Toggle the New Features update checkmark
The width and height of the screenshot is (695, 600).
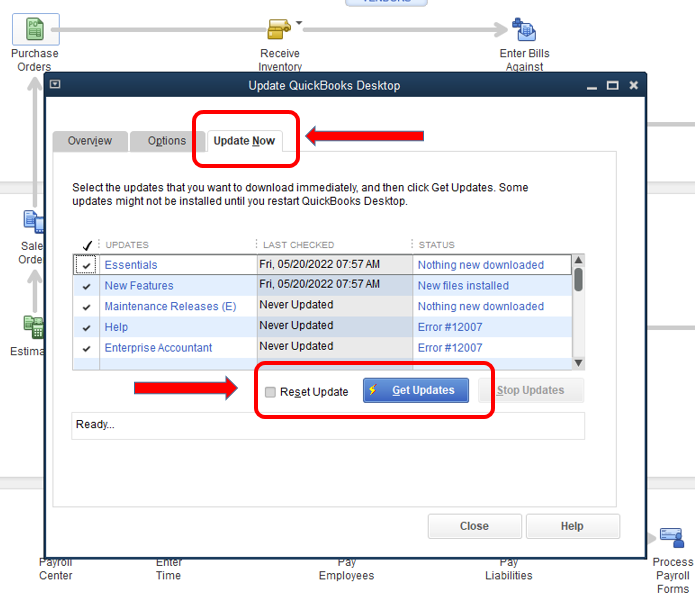click(x=86, y=286)
